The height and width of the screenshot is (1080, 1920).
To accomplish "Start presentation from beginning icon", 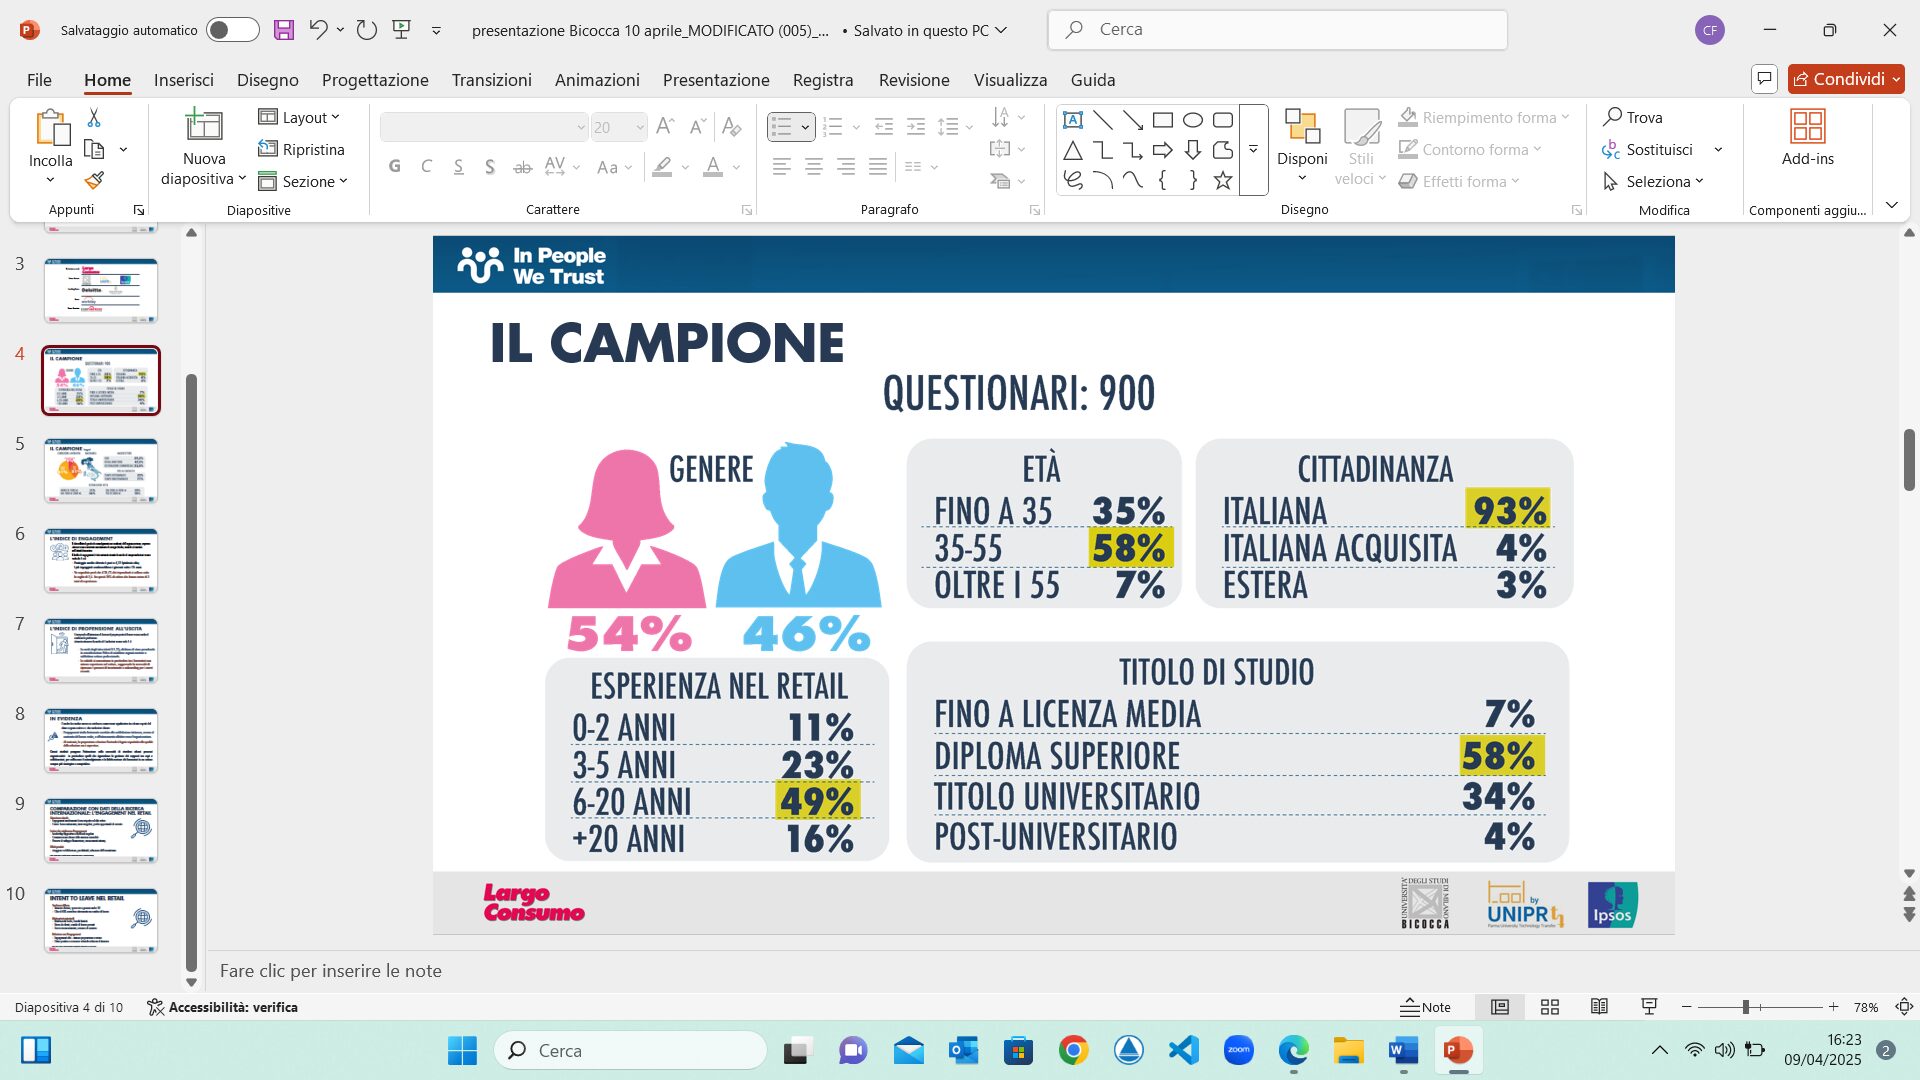I will 402,30.
